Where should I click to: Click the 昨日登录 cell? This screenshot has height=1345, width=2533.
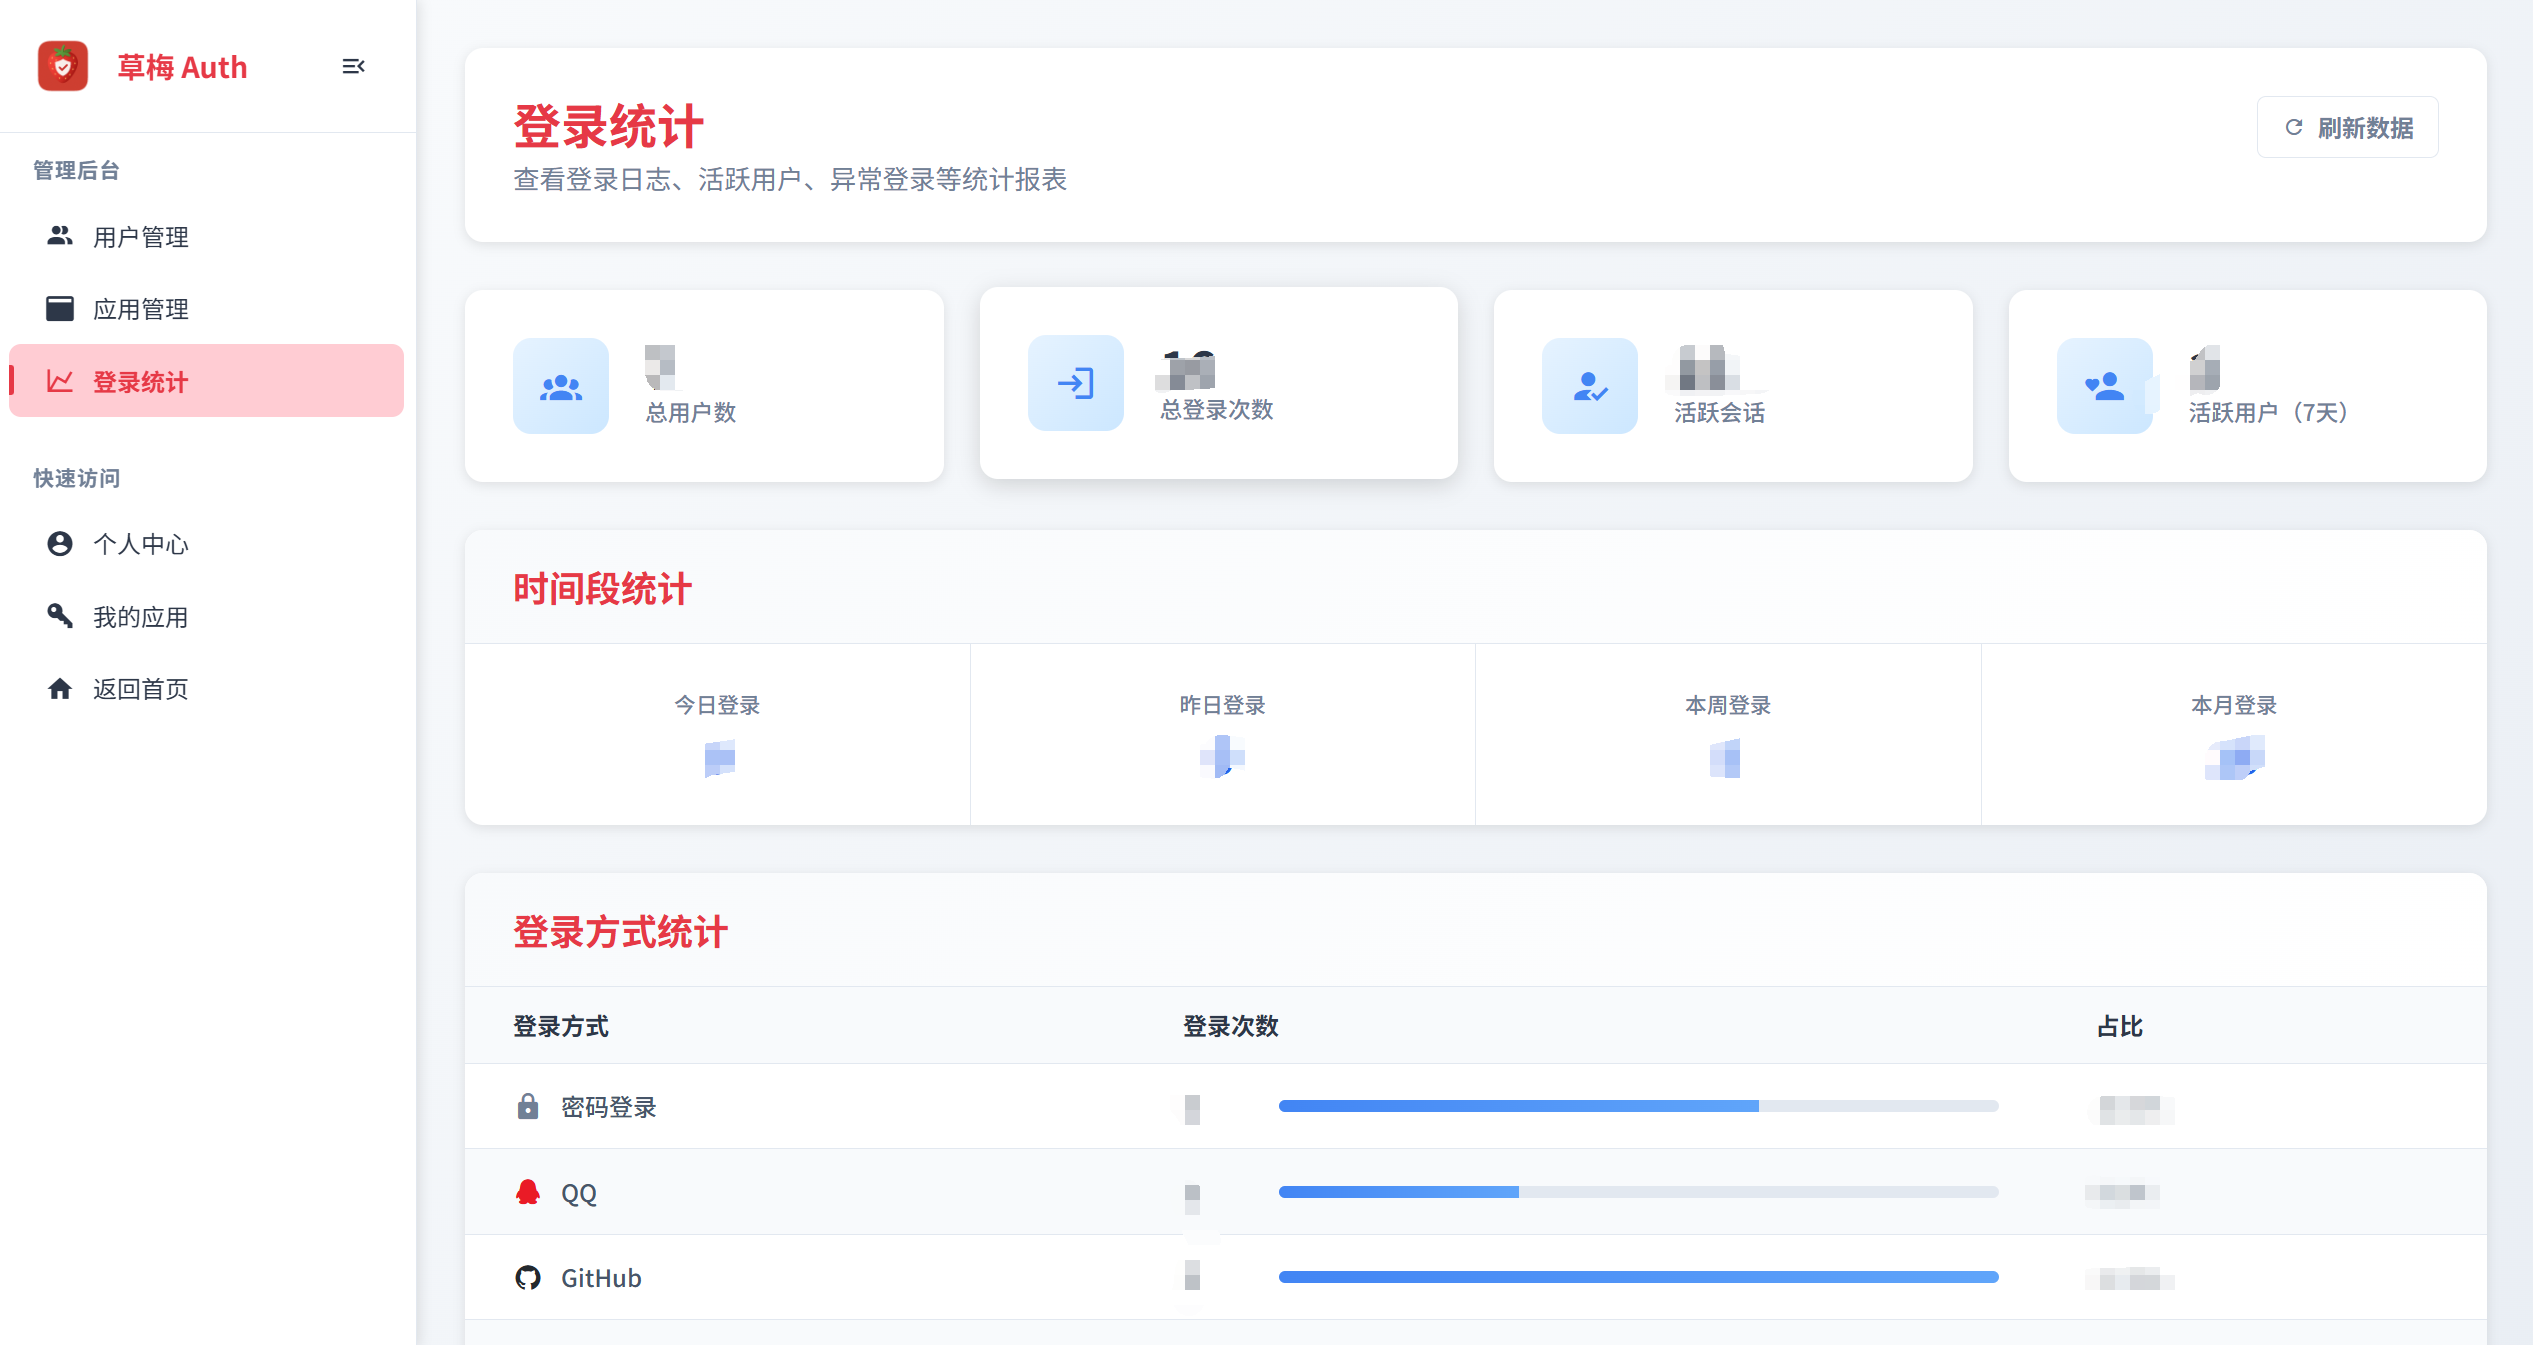coord(1223,735)
